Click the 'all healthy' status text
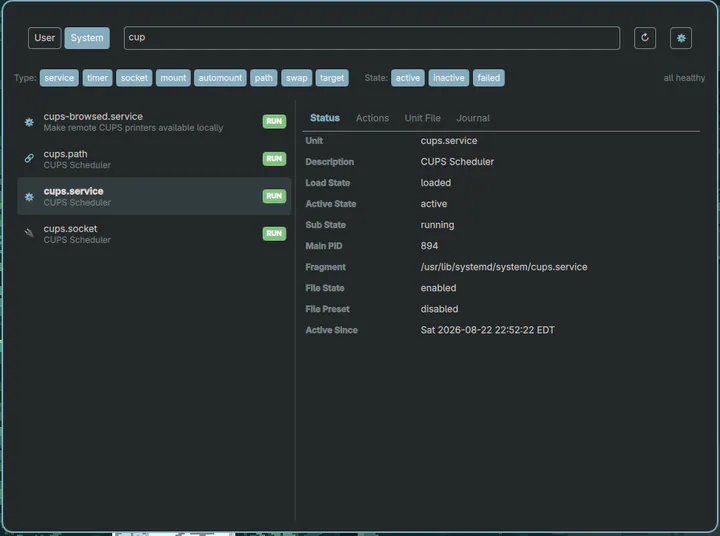The height and width of the screenshot is (536, 720). click(684, 78)
